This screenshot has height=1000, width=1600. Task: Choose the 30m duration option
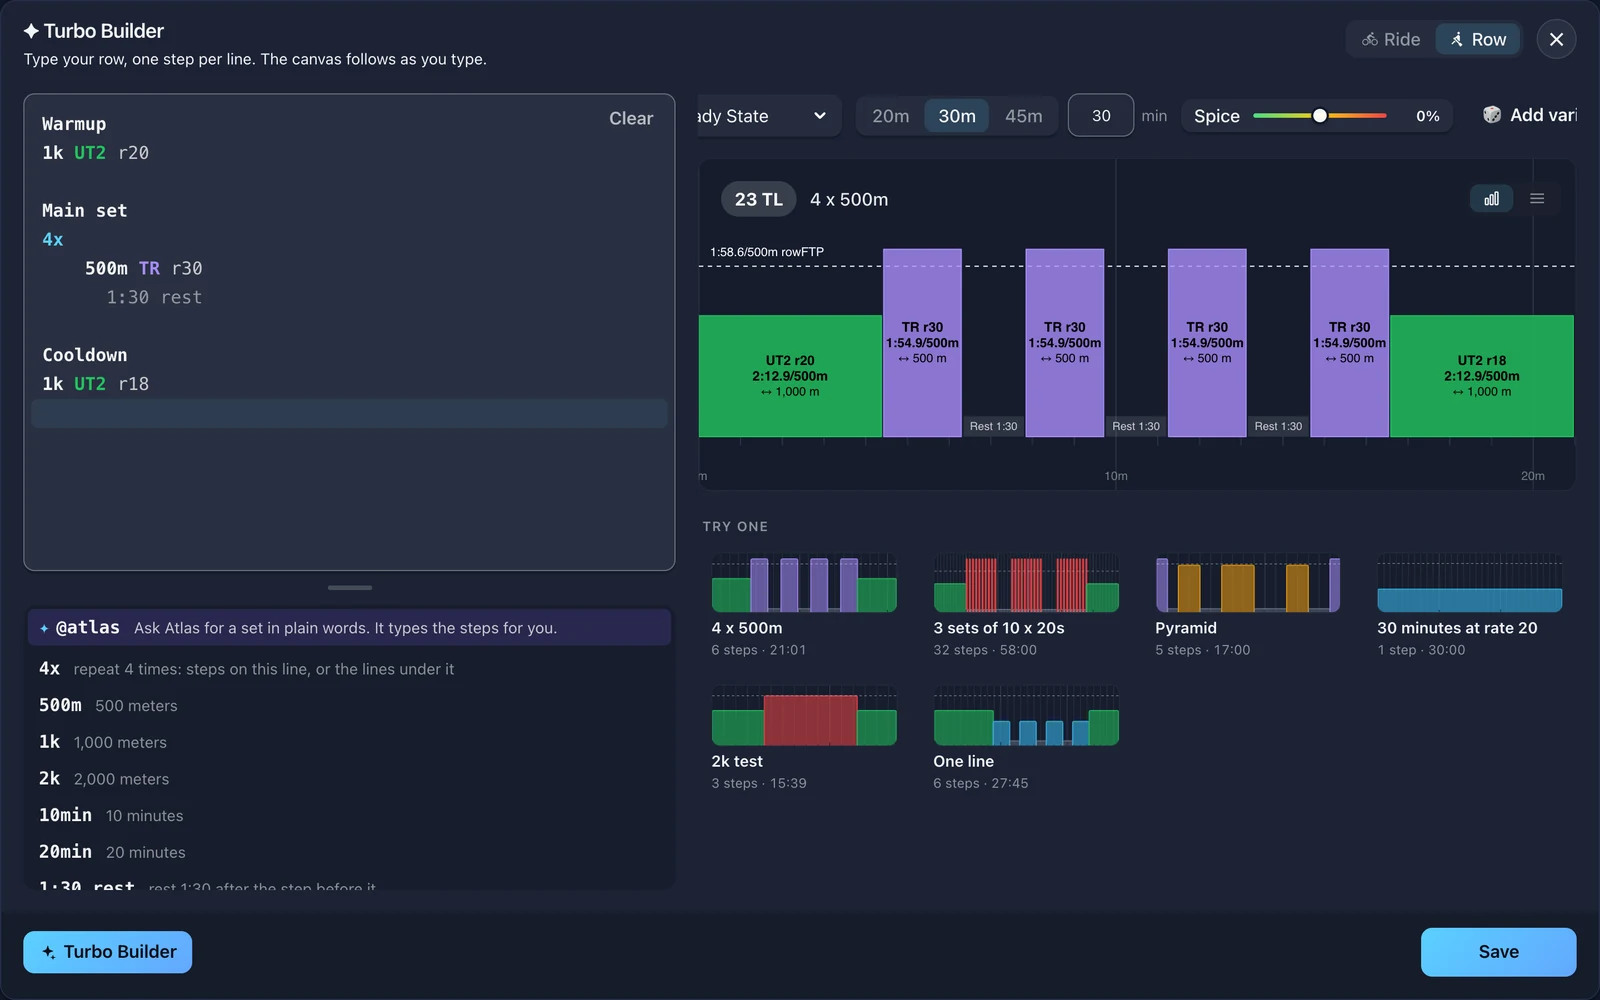957,116
